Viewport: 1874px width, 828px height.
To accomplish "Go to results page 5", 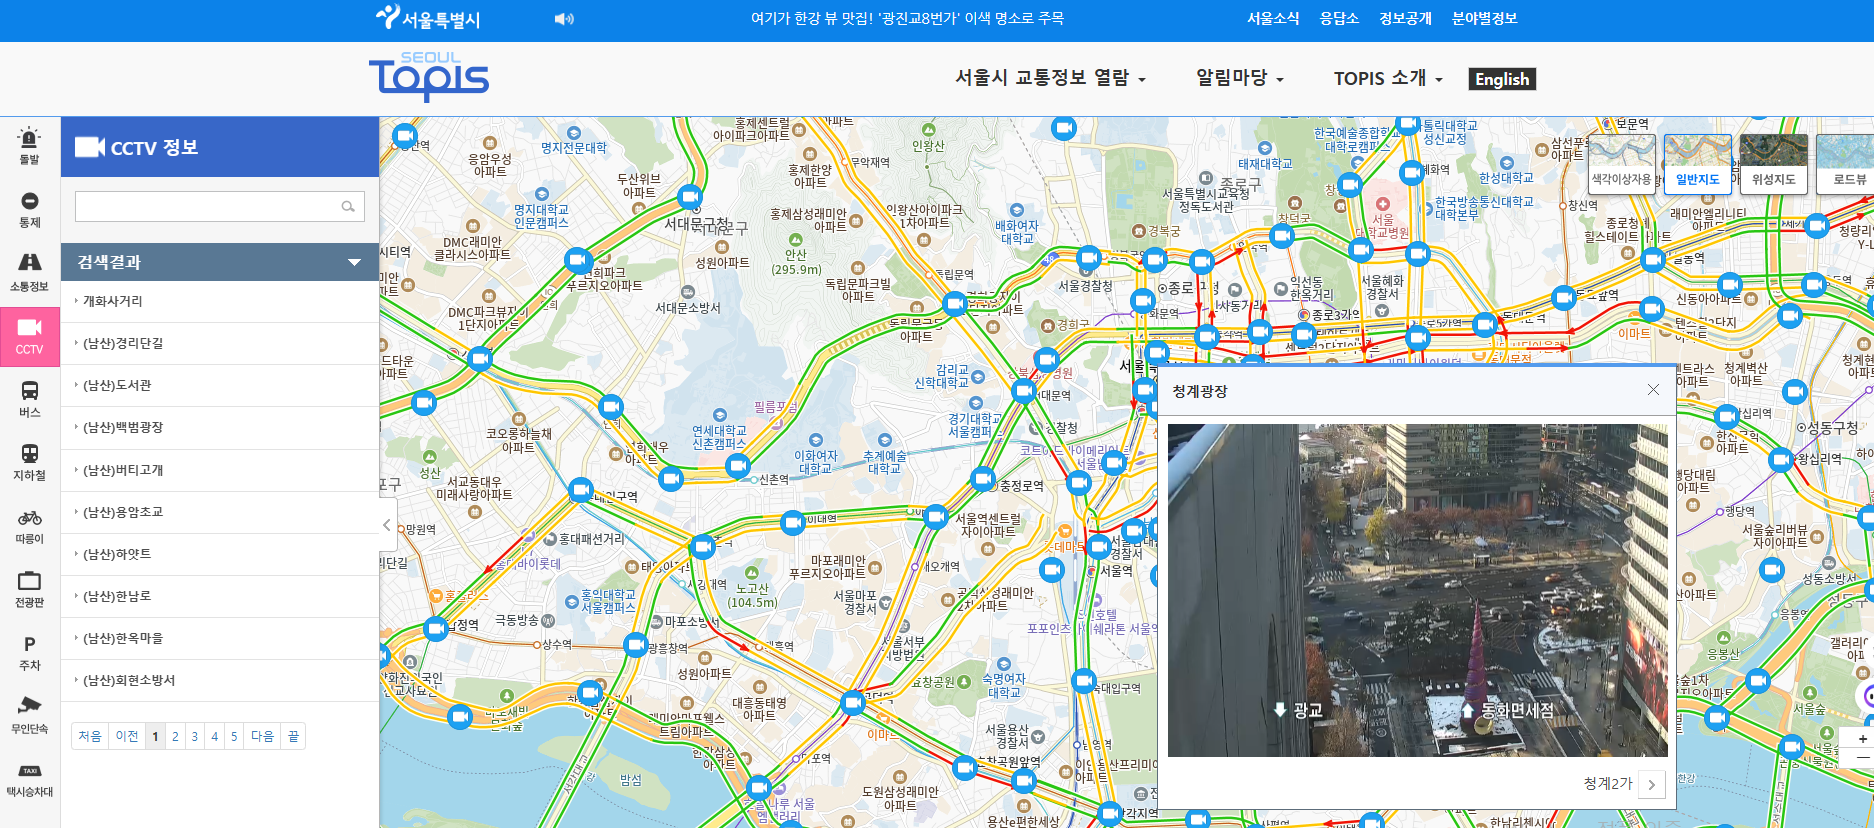I will pyautogui.click(x=234, y=736).
